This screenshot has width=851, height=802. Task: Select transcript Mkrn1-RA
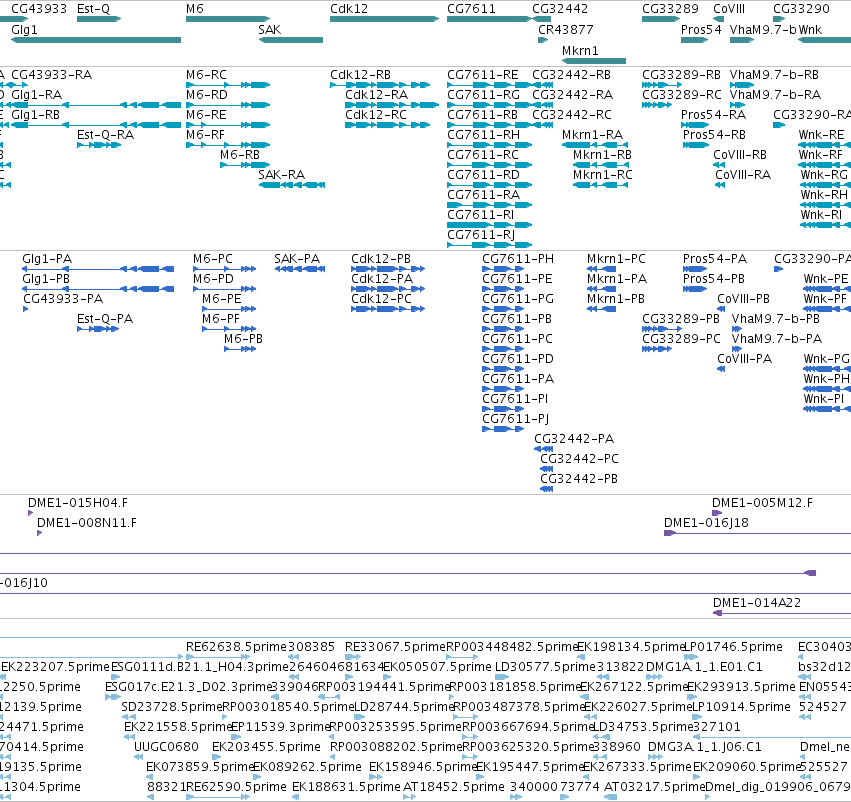(595, 145)
